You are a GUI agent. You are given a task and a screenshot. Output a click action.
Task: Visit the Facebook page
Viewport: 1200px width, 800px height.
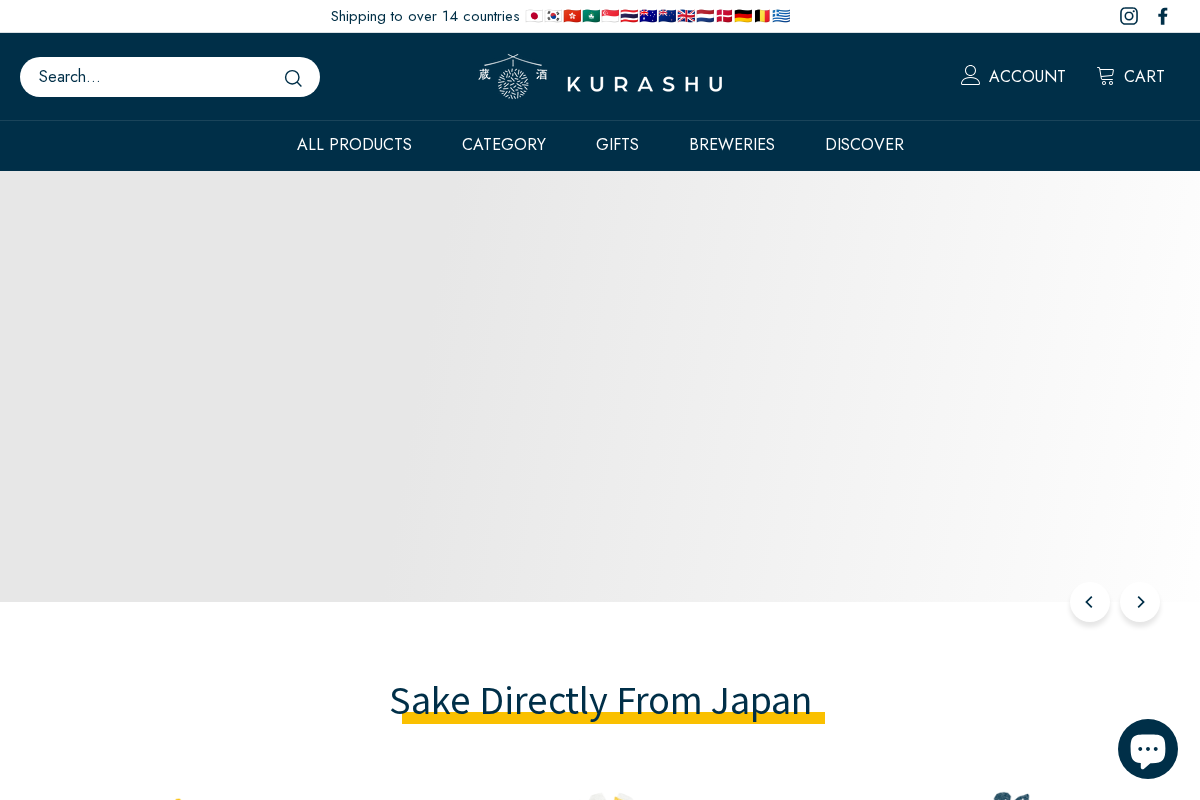[x=1163, y=16]
